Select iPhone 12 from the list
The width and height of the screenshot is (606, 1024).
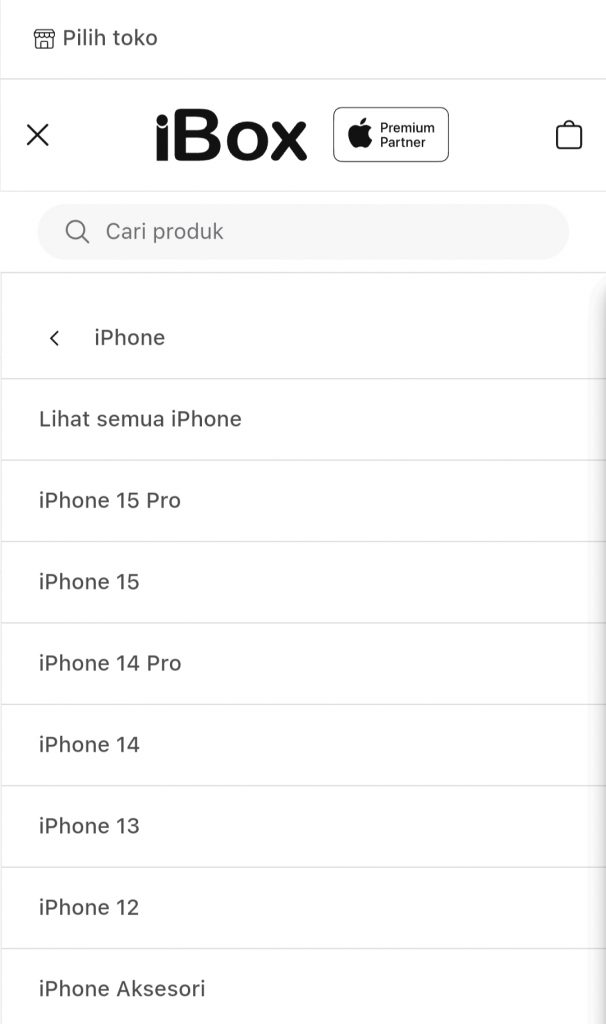click(x=303, y=908)
